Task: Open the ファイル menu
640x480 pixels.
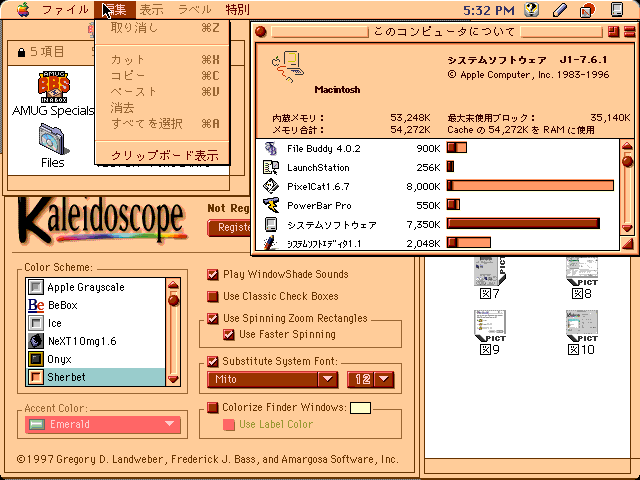Action: (65, 9)
